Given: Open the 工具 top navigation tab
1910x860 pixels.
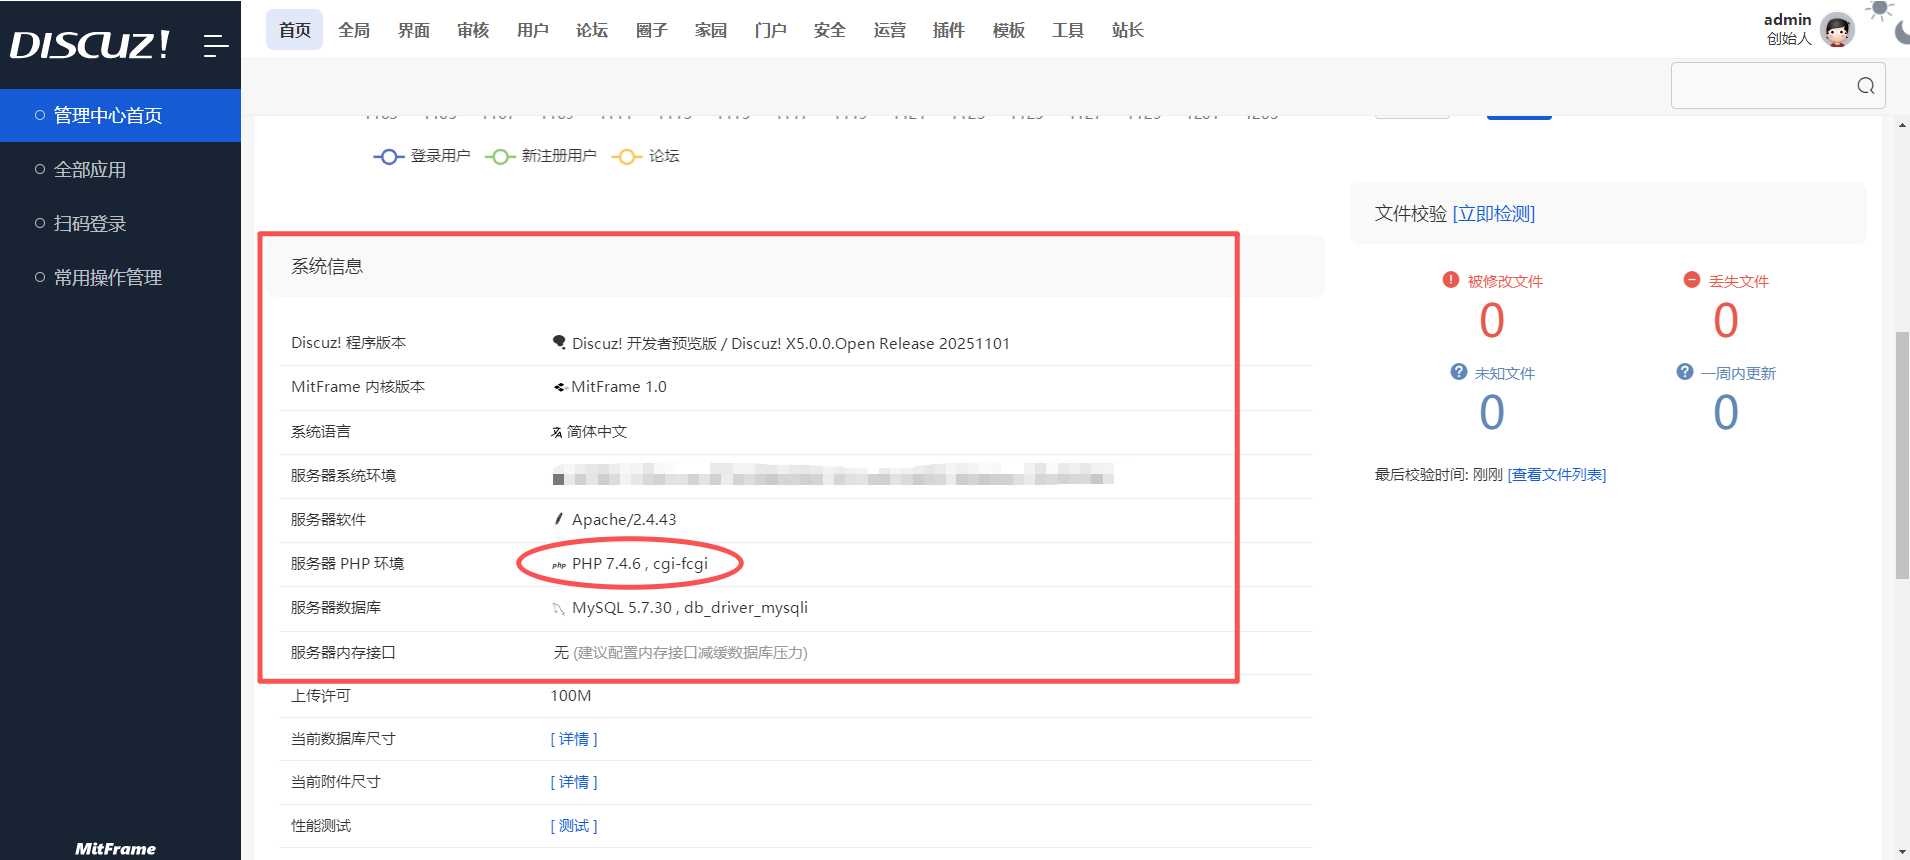Looking at the screenshot, I should point(1068,30).
